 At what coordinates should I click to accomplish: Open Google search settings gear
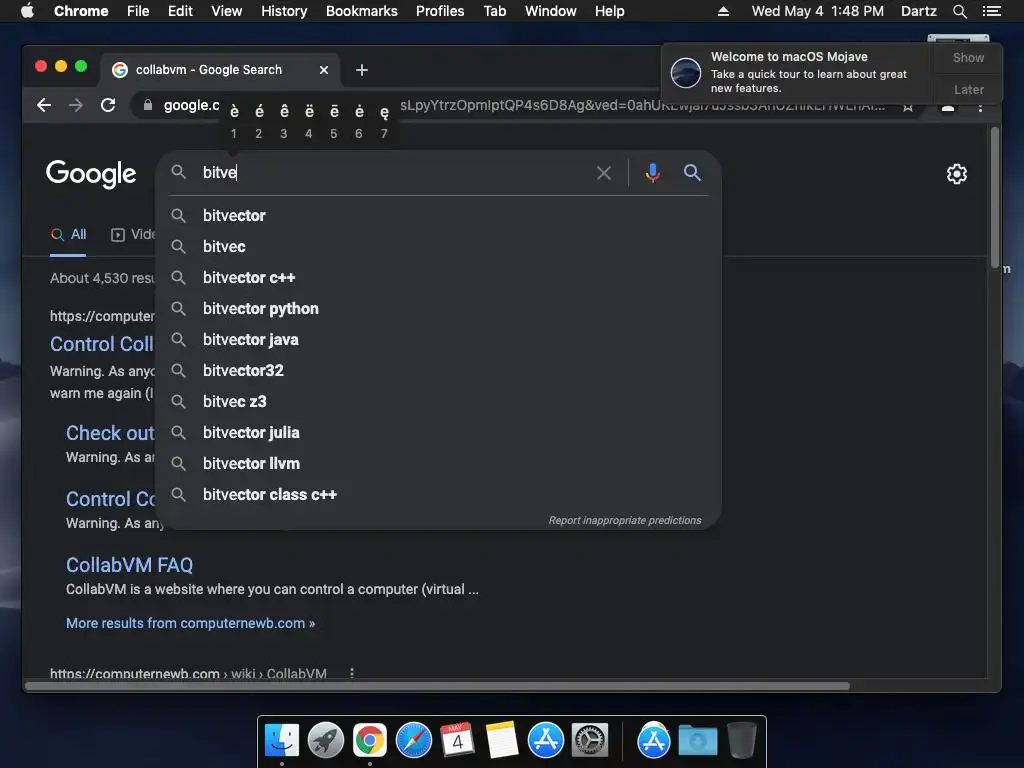[x=957, y=174]
